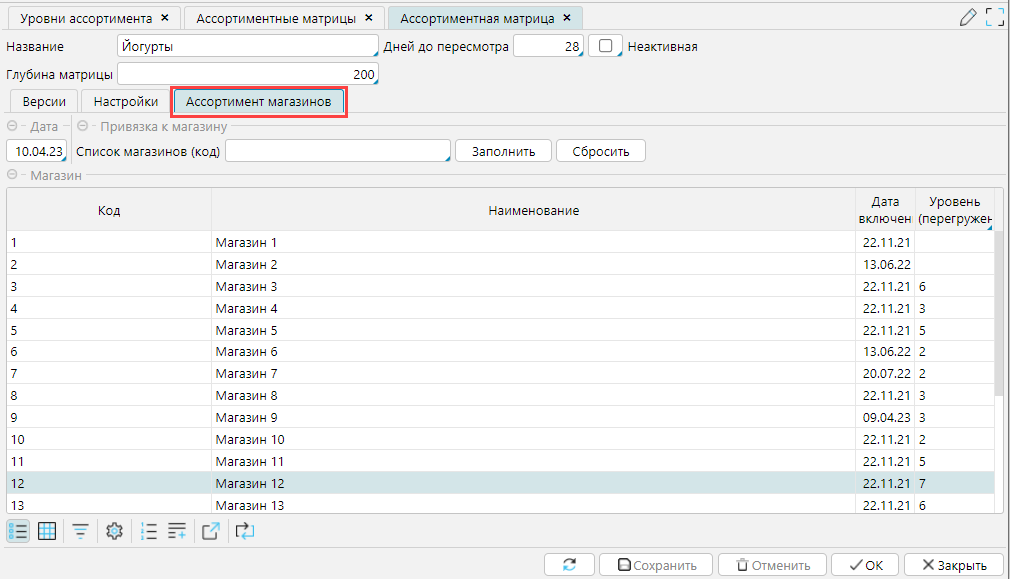1010x579 pixels.
Task: Click the Список магазинов (код) input field
Action: [337, 151]
